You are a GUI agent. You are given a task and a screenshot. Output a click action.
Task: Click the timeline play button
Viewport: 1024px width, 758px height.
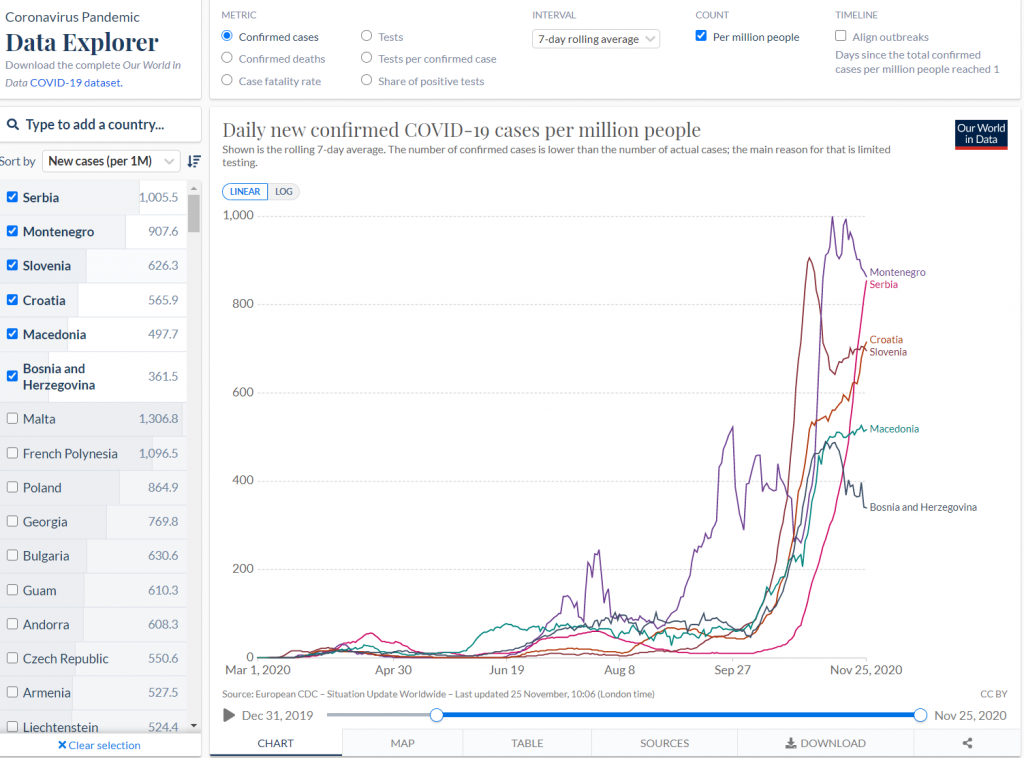pyautogui.click(x=229, y=716)
